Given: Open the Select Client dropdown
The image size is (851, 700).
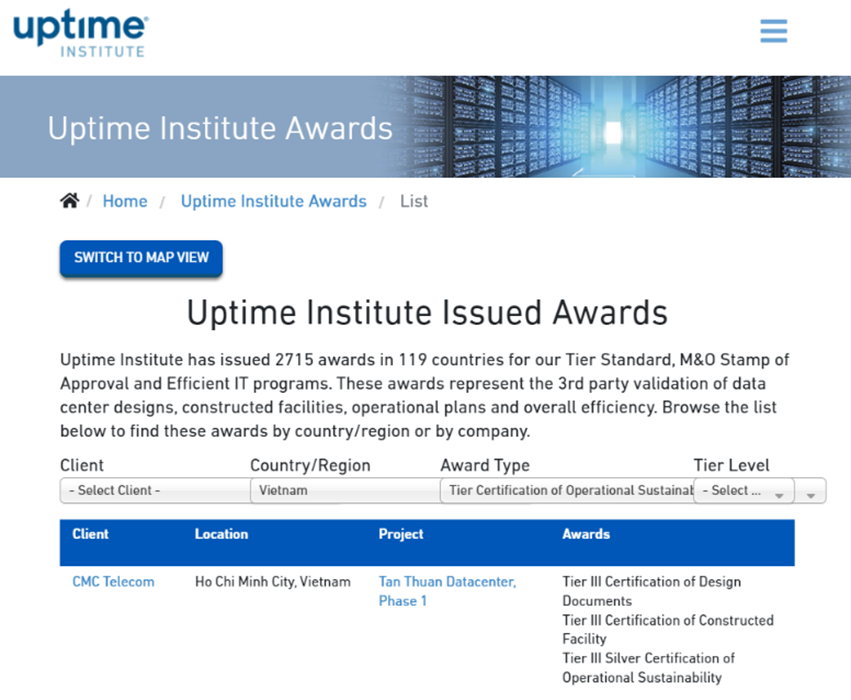Looking at the screenshot, I should click(x=154, y=491).
